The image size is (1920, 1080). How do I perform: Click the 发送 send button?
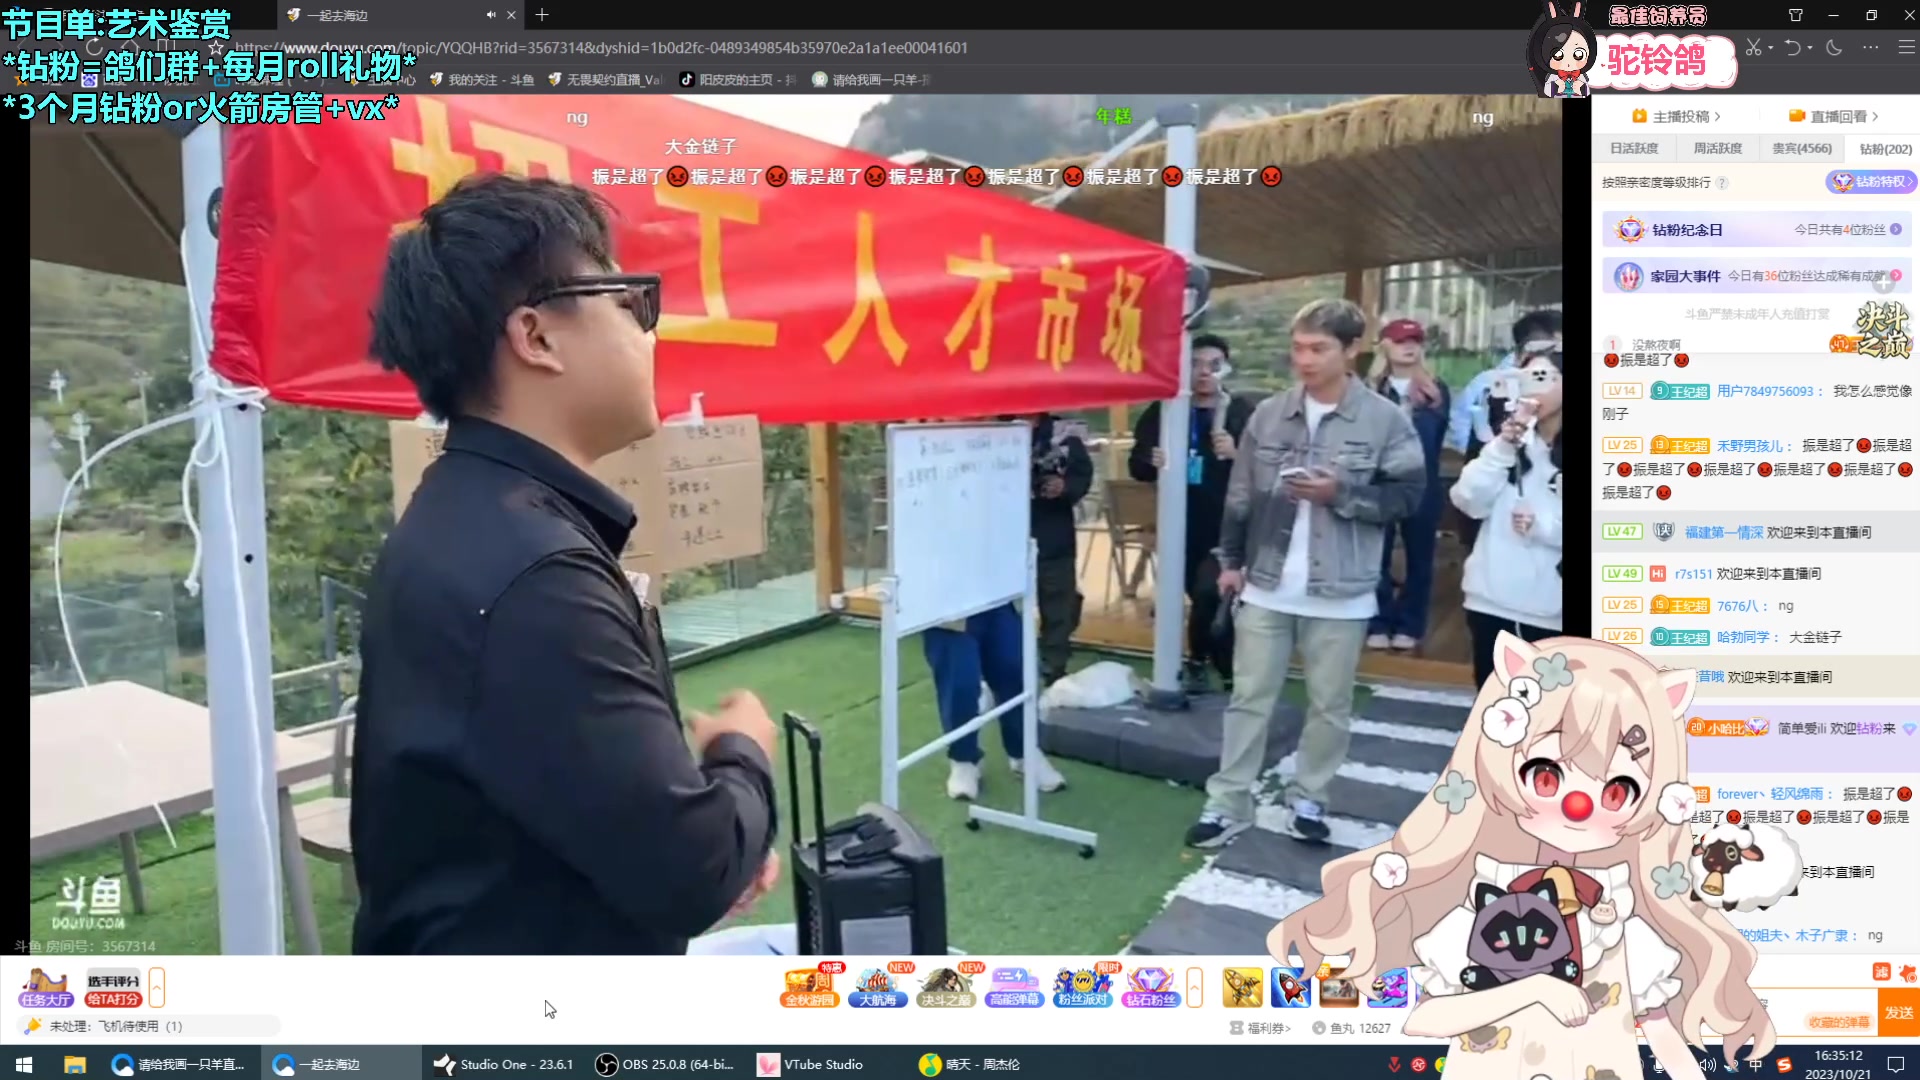pyautogui.click(x=1898, y=1013)
